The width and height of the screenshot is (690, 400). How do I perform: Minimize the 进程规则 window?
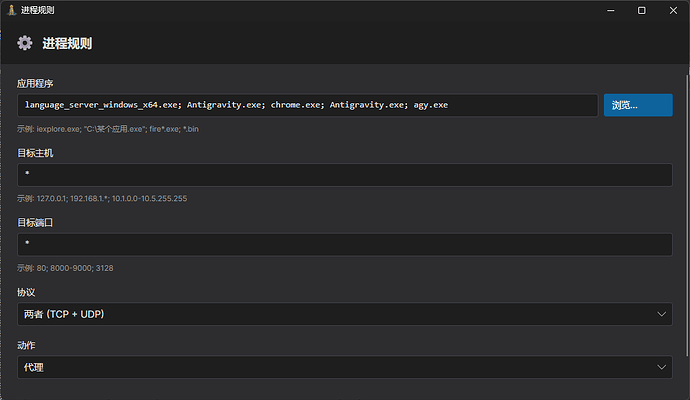pyautogui.click(x=611, y=10)
